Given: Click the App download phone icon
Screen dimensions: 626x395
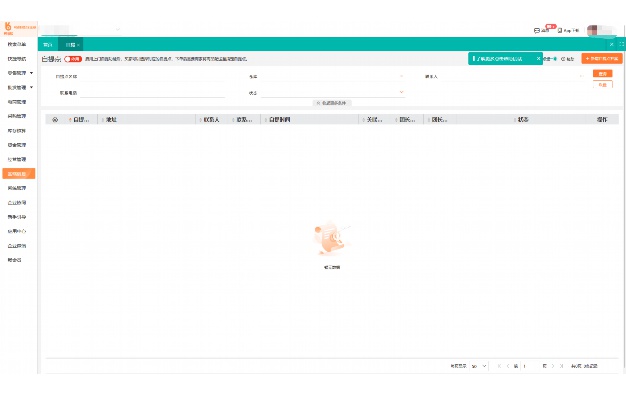Looking at the screenshot, I should pos(560,30).
